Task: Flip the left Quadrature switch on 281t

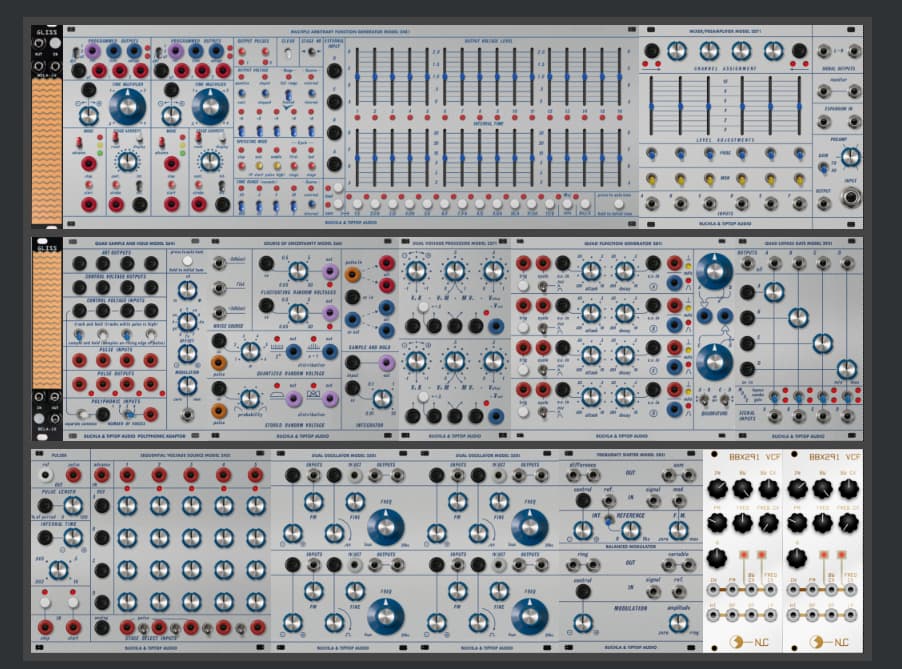Action: tap(703, 399)
